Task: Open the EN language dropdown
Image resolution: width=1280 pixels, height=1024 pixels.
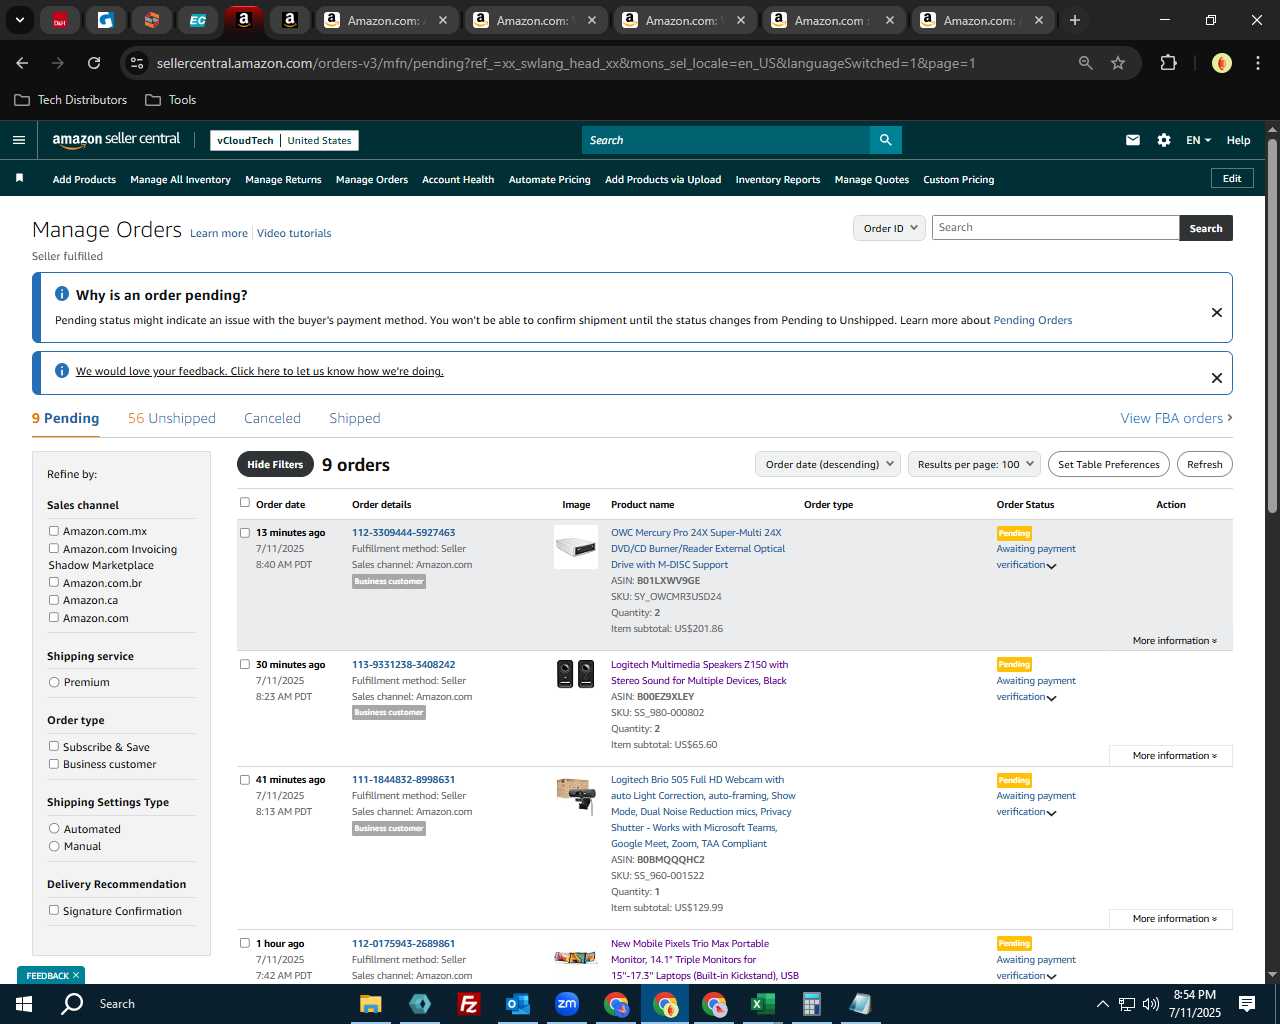Action: click(1198, 140)
